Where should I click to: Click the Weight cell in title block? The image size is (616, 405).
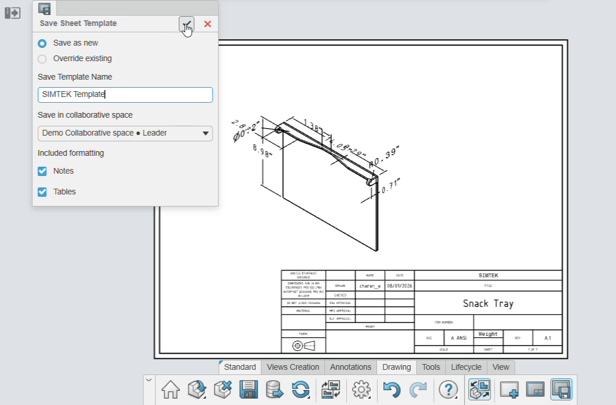coord(488,334)
